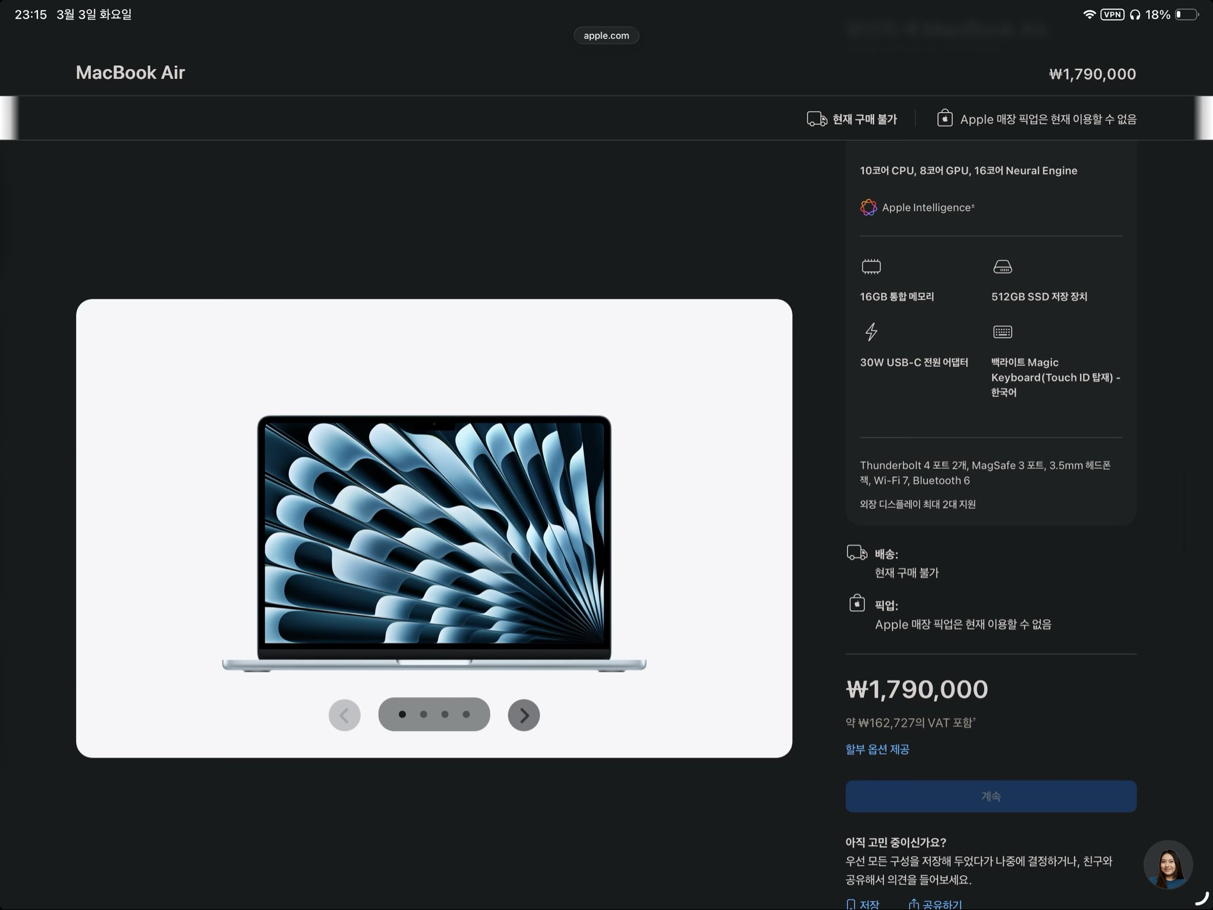Click the delivery truck icon in top bar
The width and height of the screenshot is (1213, 910).
[x=817, y=119]
